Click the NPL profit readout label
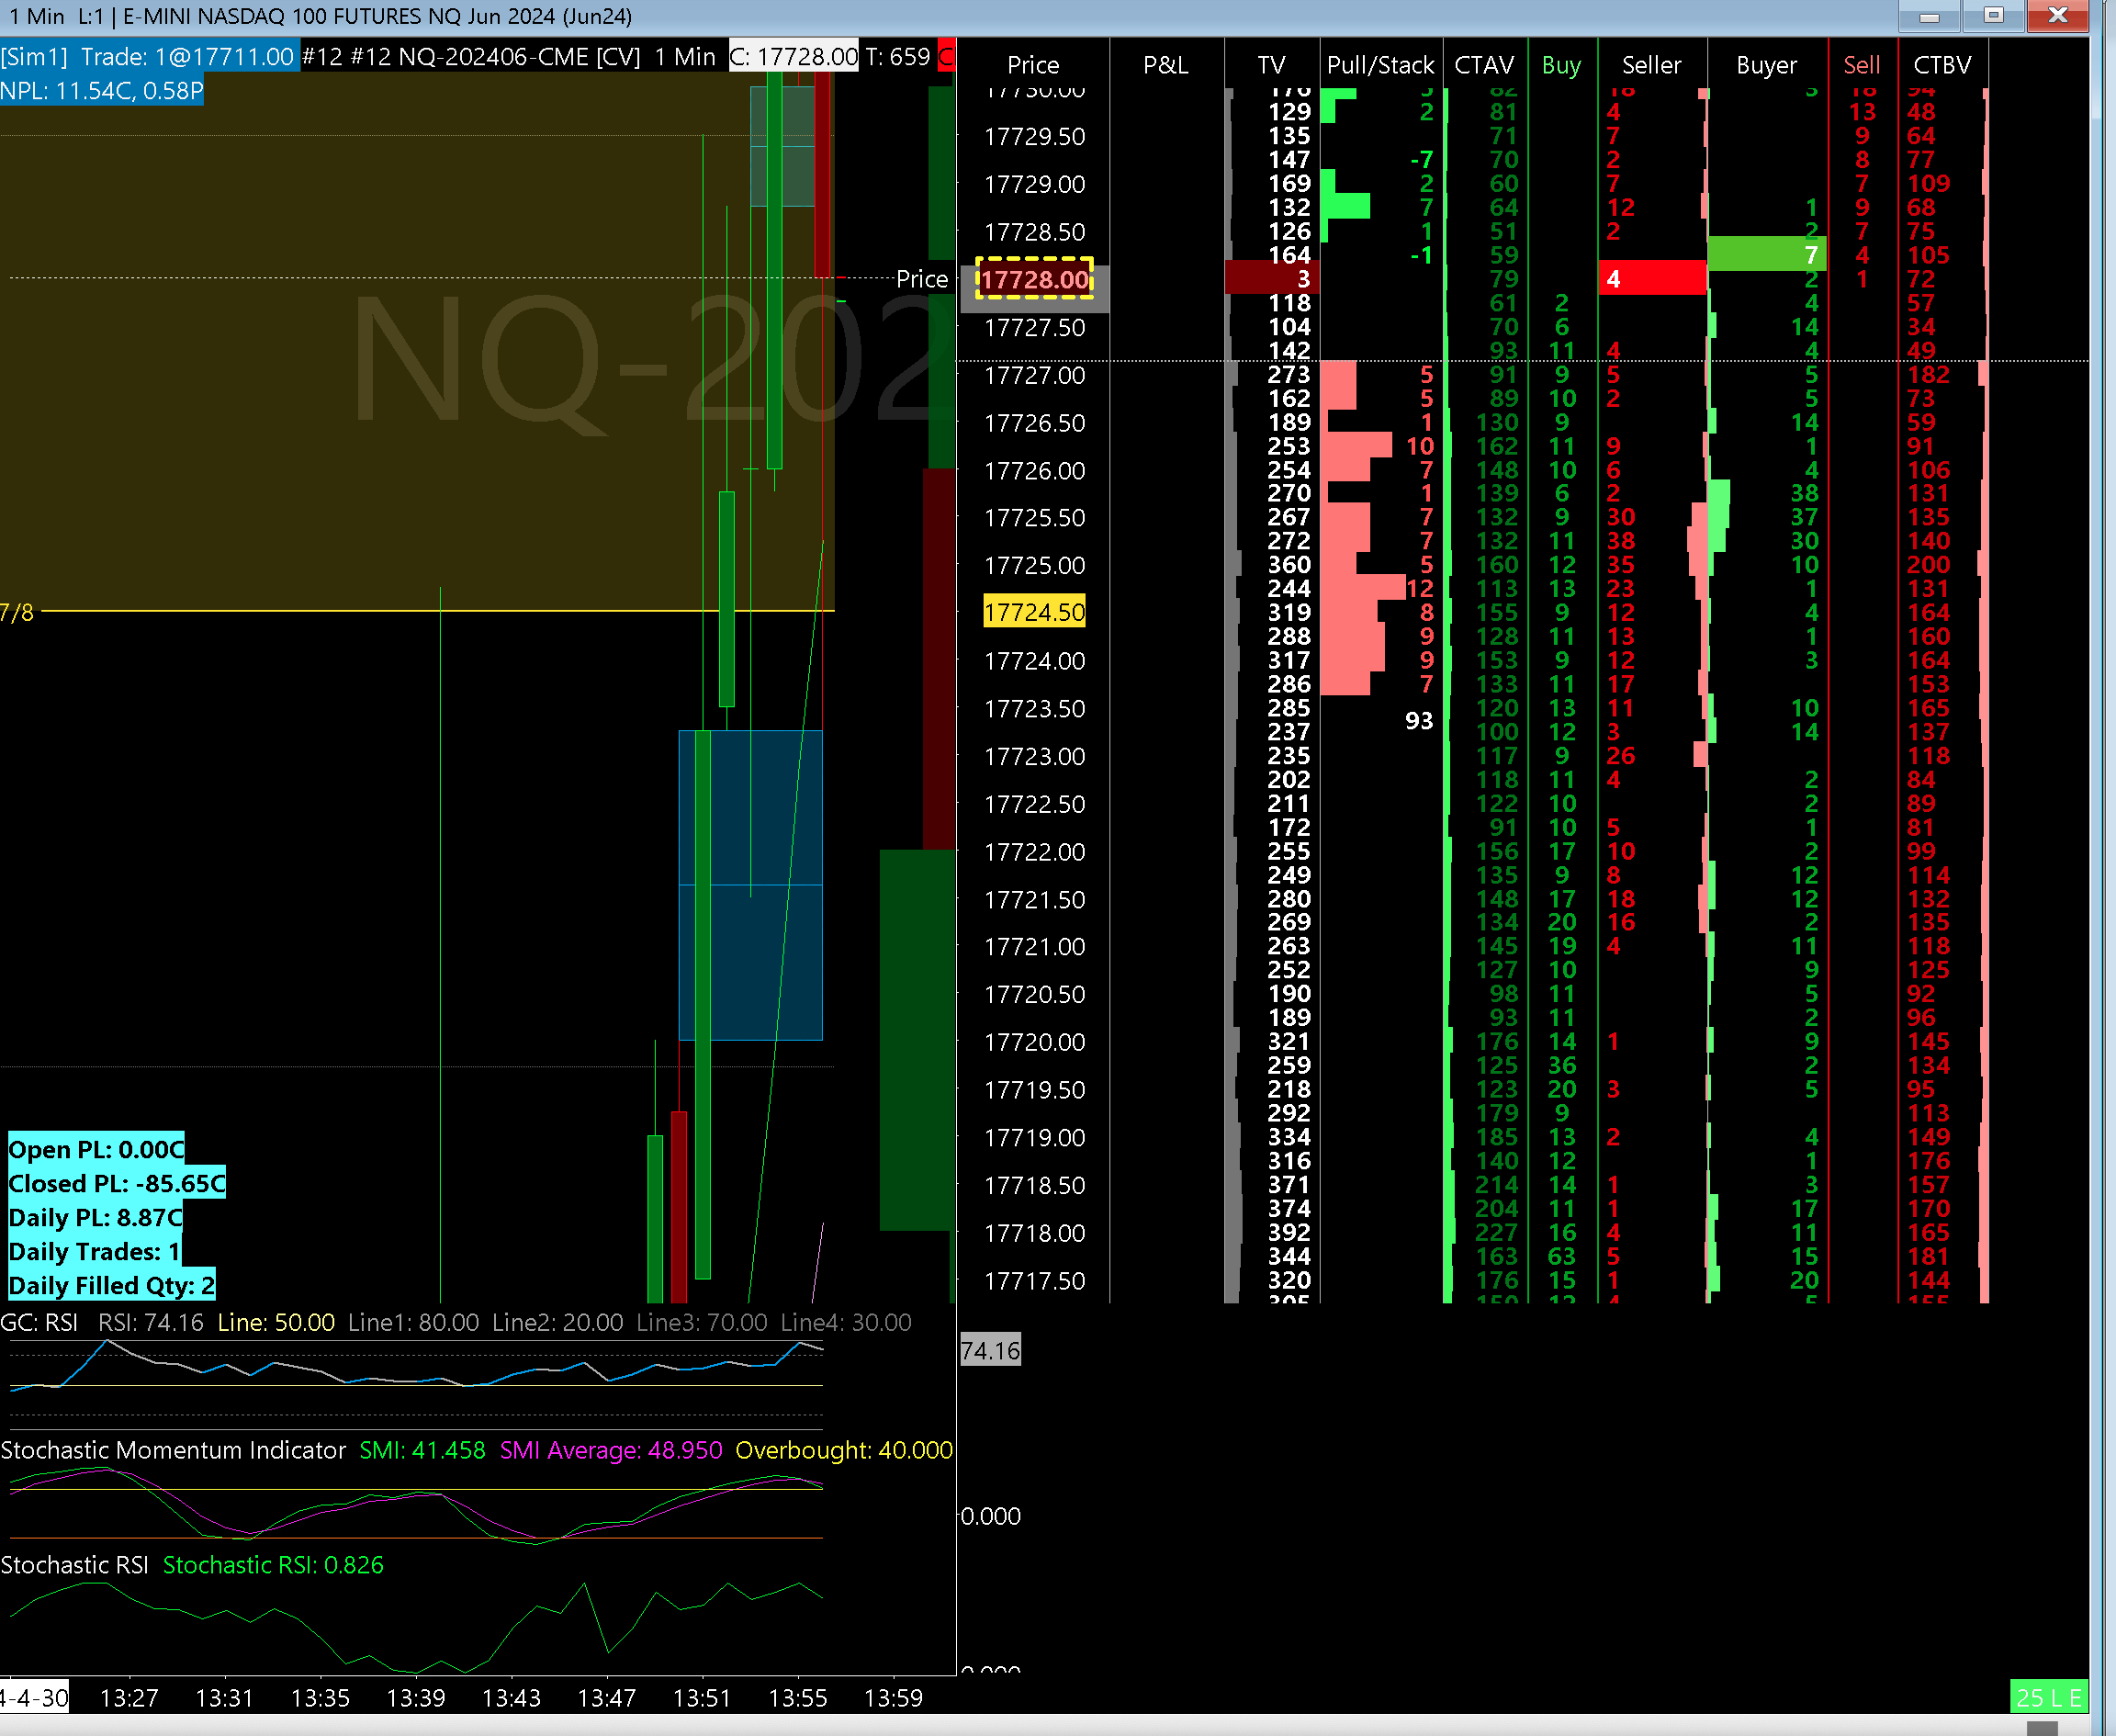The width and height of the screenshot is (2116, 1736). coord(102,91)
